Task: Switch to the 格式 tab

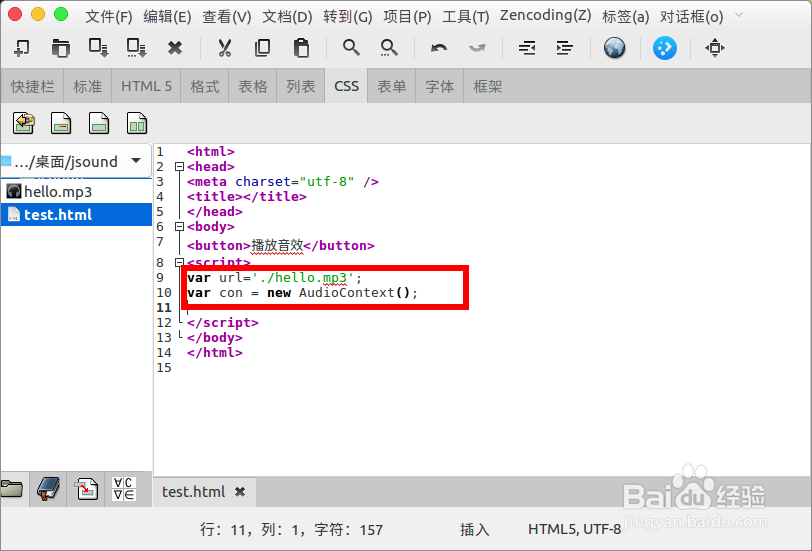Action: [x=205, y=86]
